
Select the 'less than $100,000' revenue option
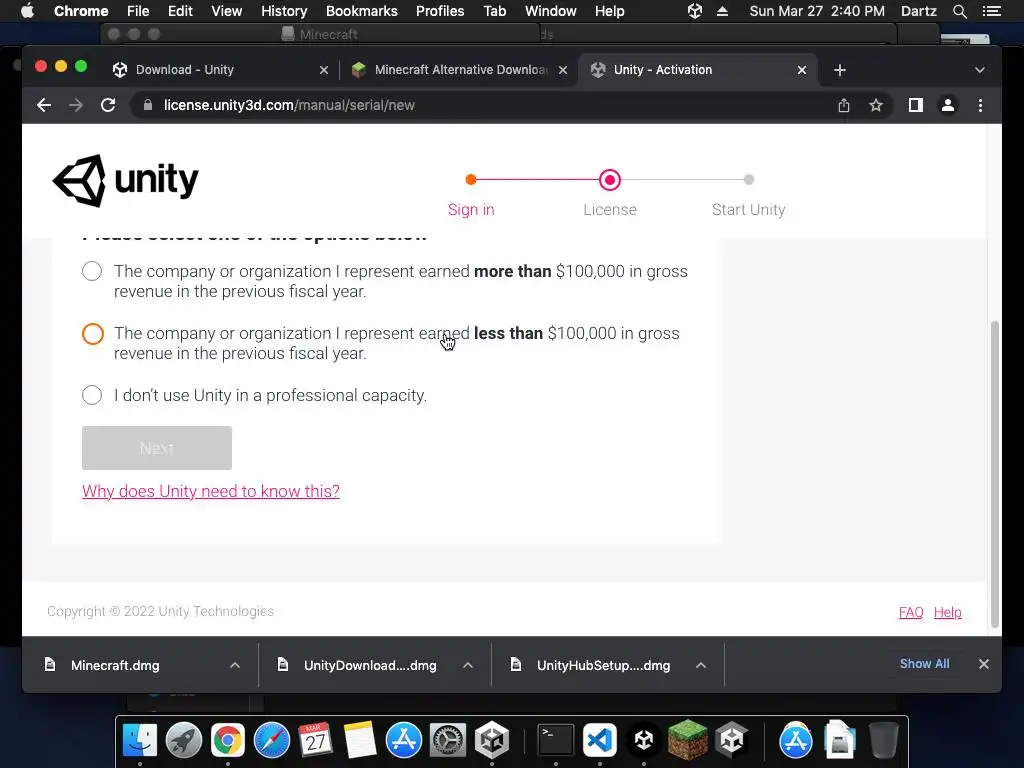point(93,334)
